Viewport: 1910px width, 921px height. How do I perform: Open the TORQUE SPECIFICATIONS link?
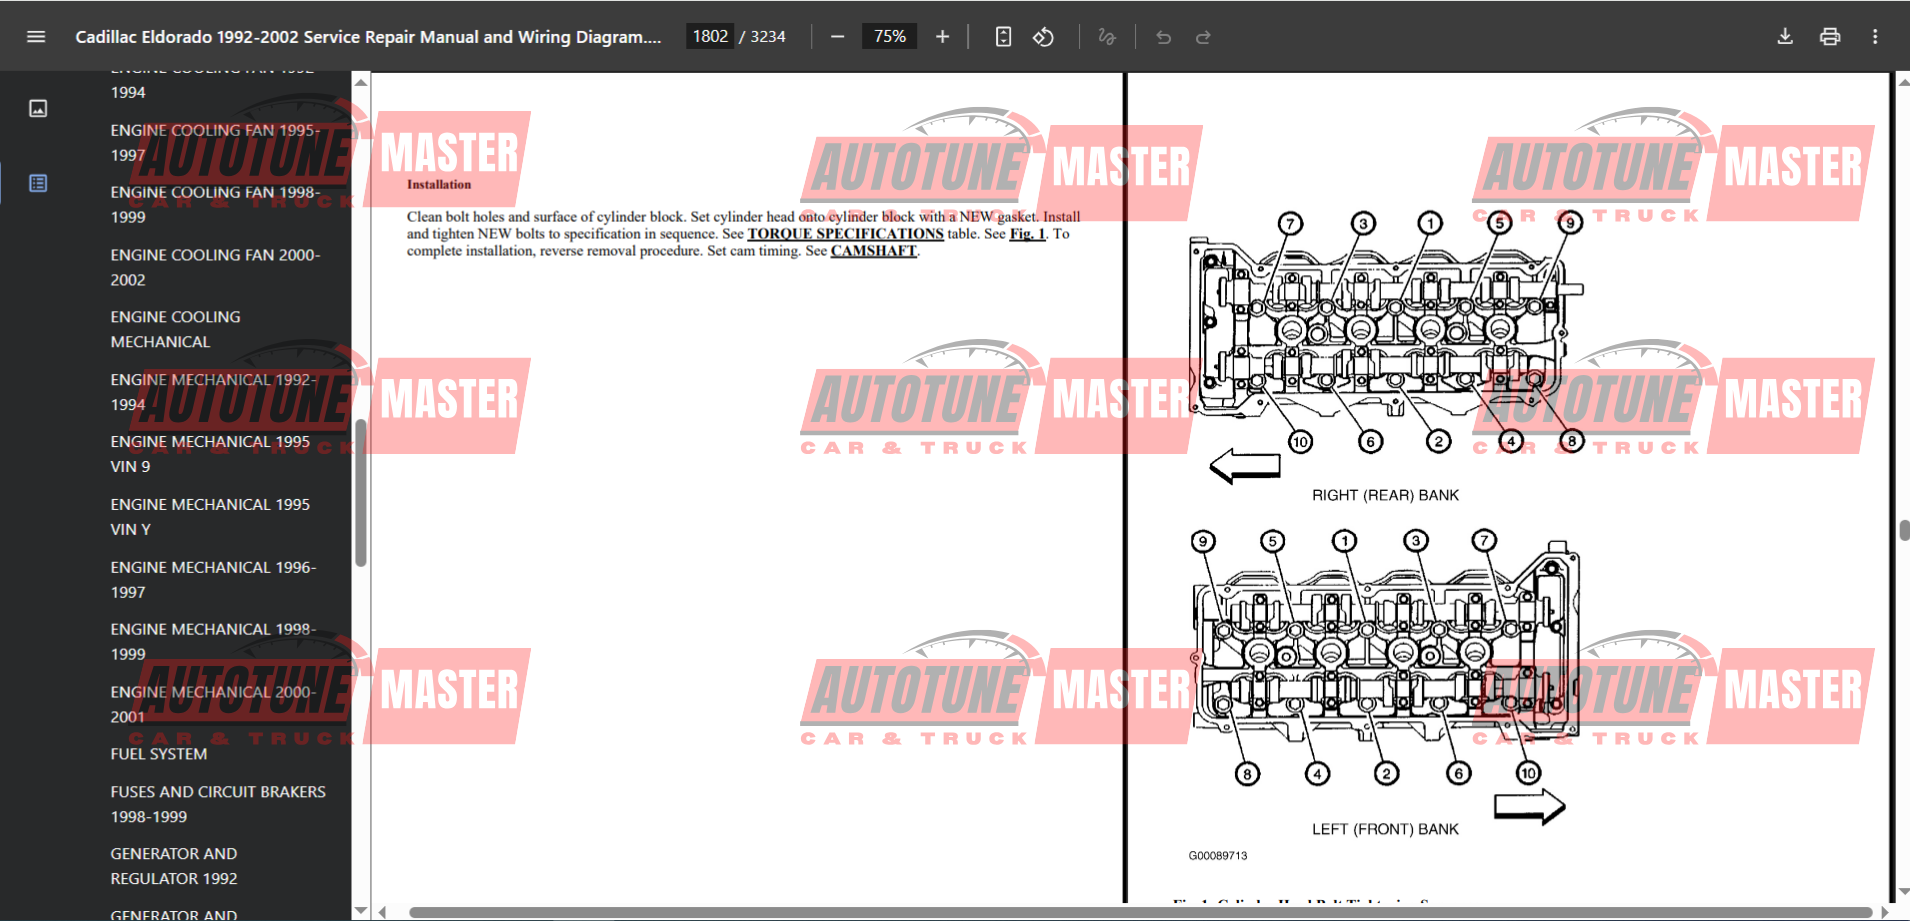coord(845,234)
